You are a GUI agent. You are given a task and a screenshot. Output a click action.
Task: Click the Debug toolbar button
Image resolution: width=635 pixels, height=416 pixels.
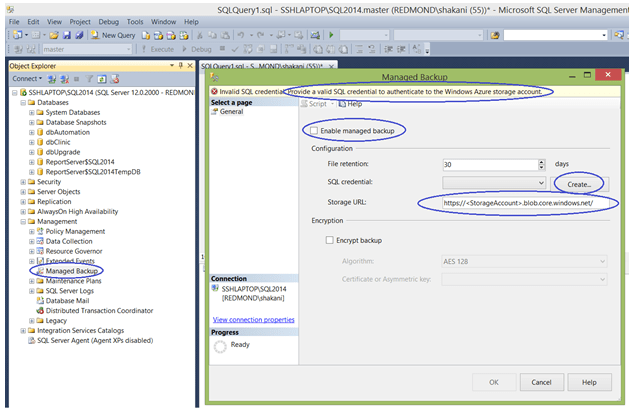click(x=196, y=49)
